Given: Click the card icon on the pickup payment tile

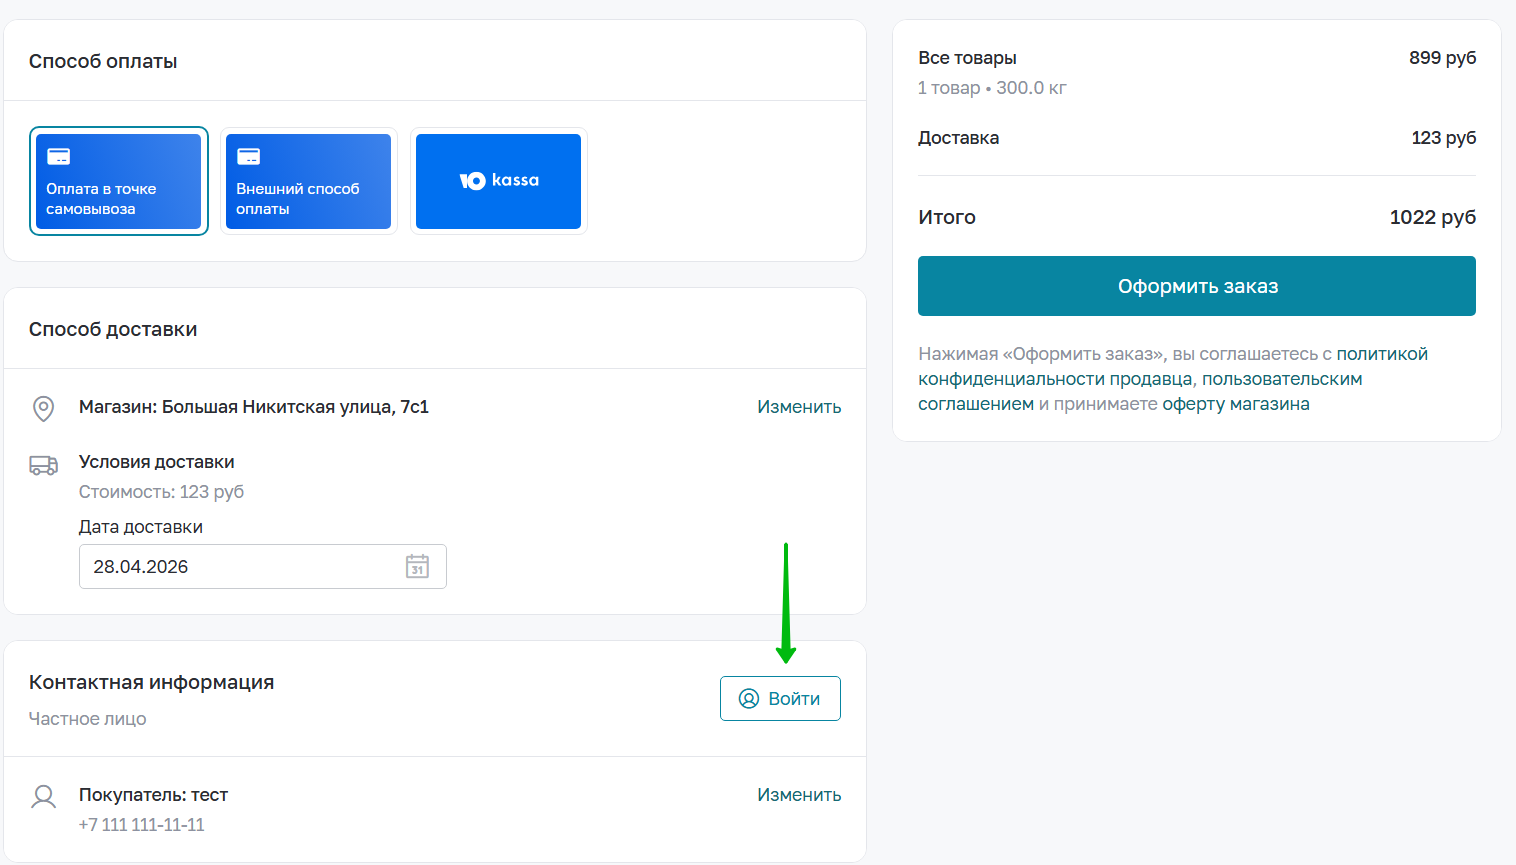Looking at the screenshot, I should tap(59, 157).
